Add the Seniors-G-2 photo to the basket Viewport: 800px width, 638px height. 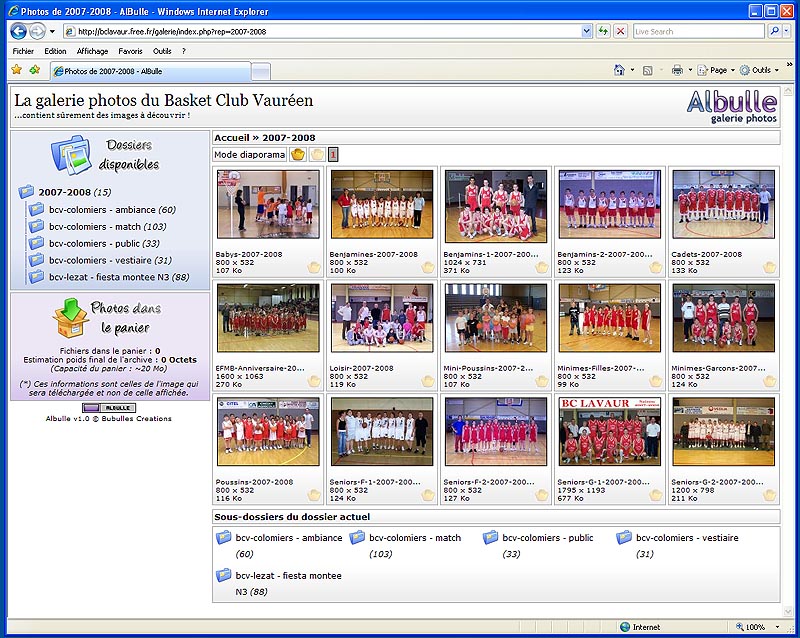click(769, 495)
